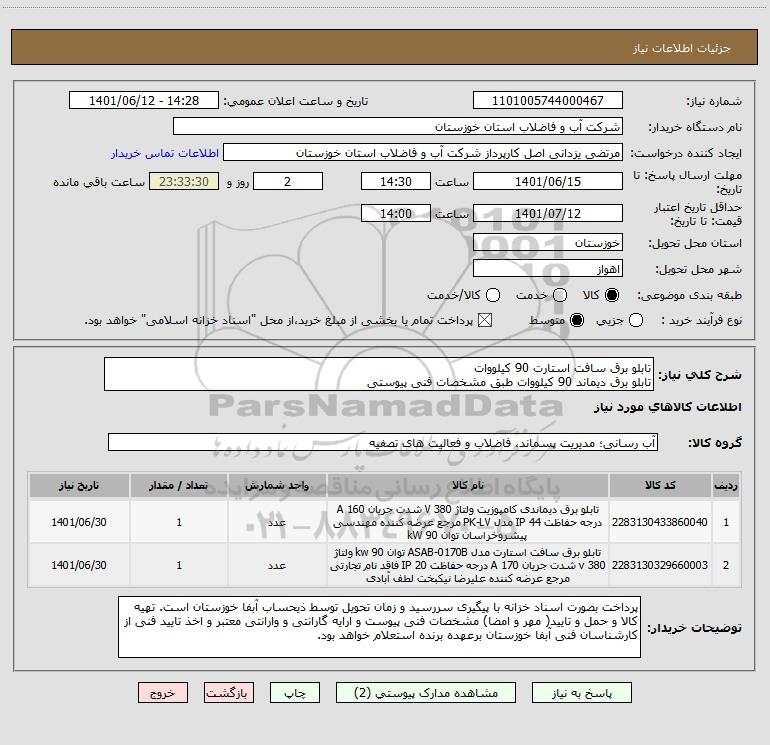Click the province field خوزستان
This screenshot has height=745, width=770.
click(x=548, y=243)
